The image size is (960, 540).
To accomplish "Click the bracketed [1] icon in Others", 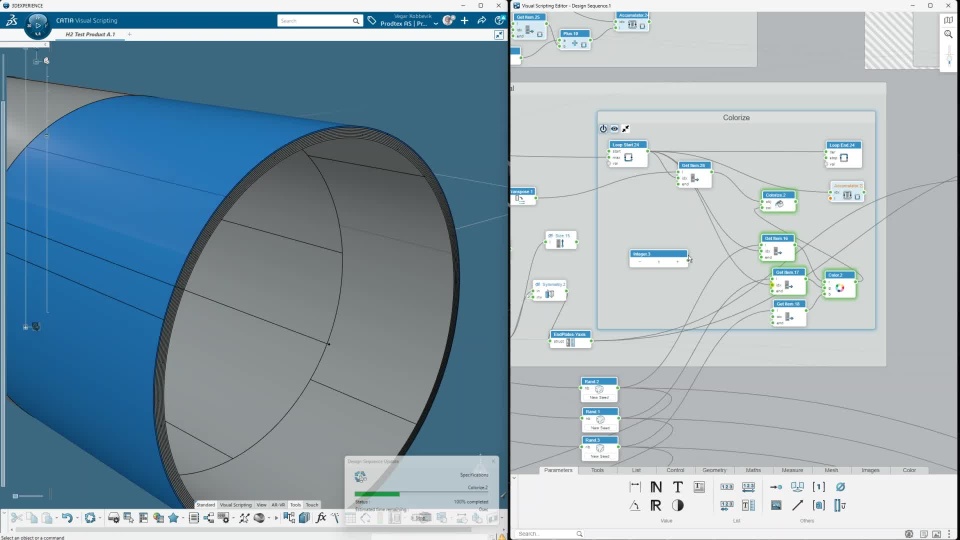I will (x=819, y=487).
